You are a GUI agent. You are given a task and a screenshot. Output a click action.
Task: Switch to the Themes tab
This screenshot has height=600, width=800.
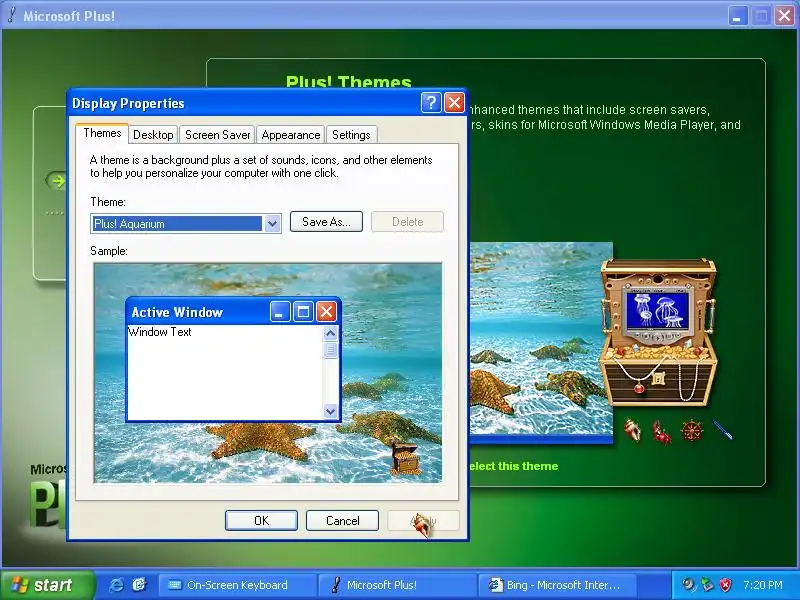point(102,133)
